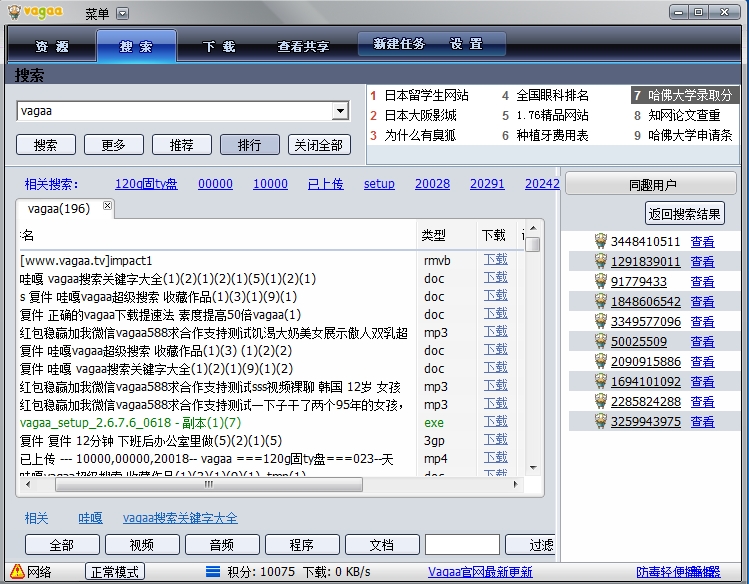Select the vagaa(196) results tab
Viewport: 749px width, 584px height.
pyautogui.click(x=59, y=209)
